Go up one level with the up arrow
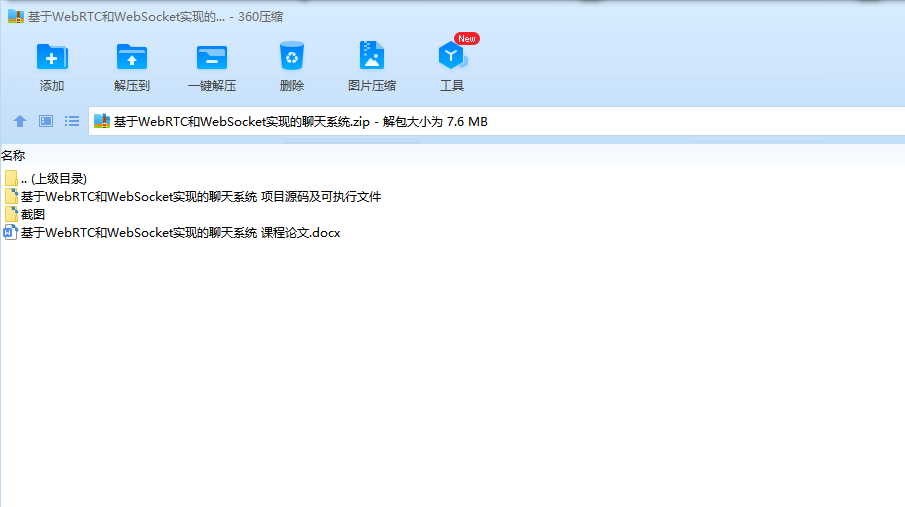 click(x=20, y=121)
